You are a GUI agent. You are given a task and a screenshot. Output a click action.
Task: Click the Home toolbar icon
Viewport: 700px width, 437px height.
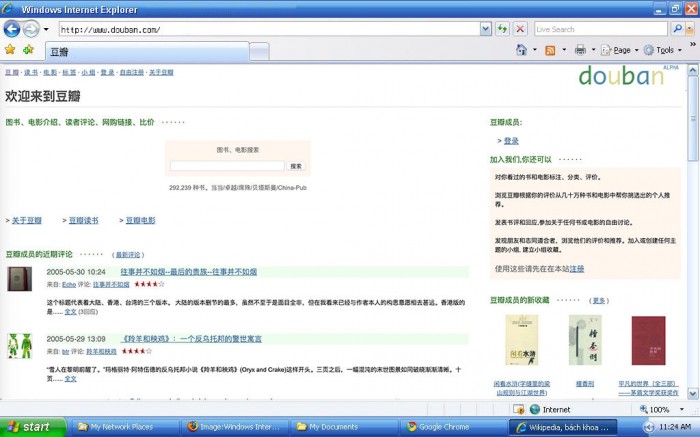point(521,49)
